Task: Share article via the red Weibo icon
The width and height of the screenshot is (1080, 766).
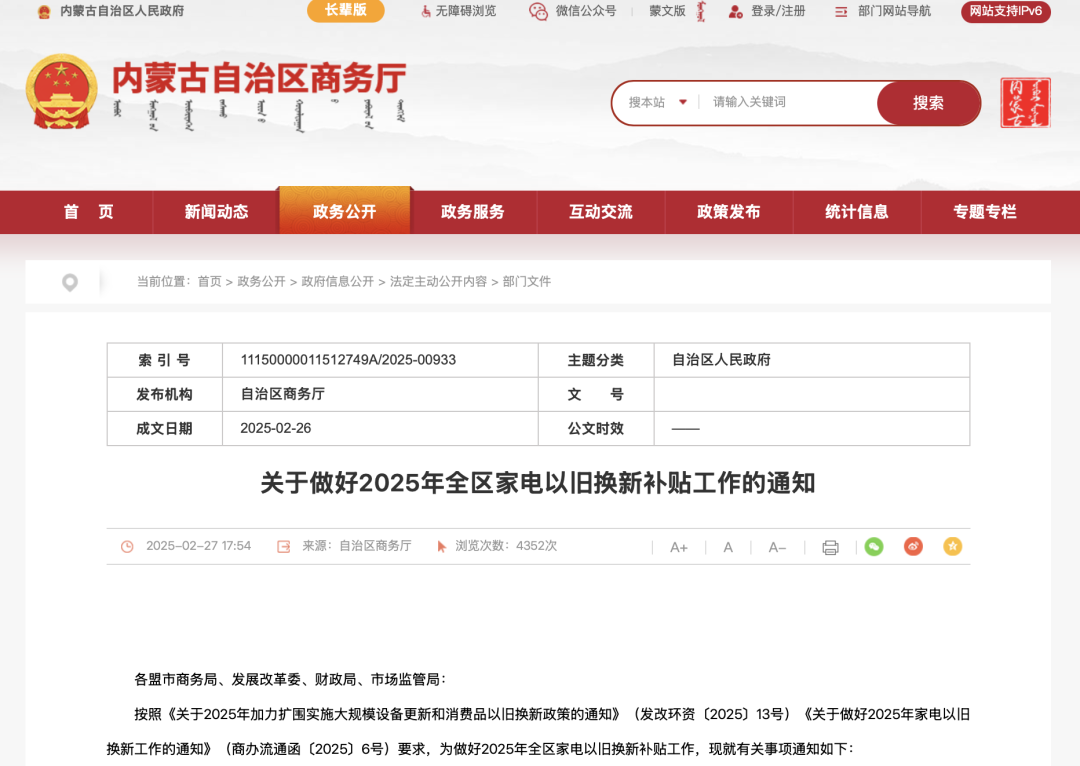Action: (912, 547)
